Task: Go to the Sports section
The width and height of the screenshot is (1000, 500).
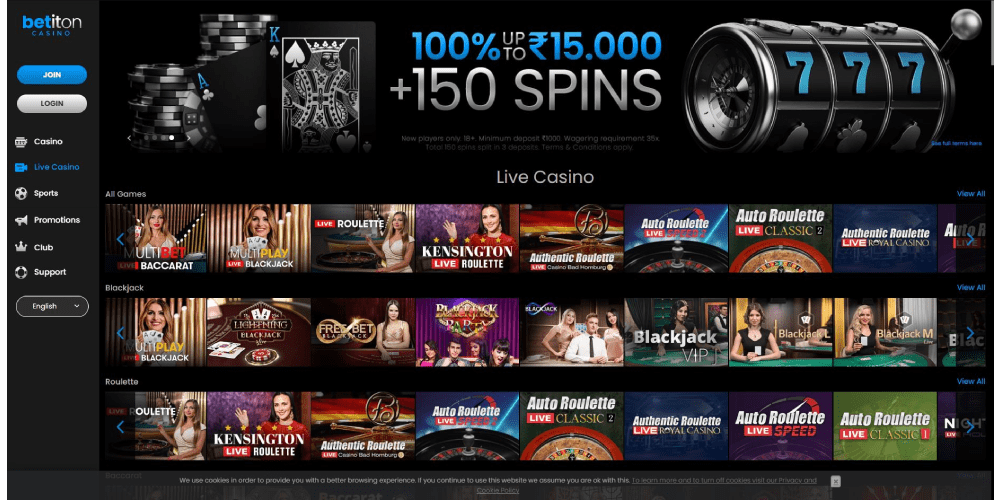Action: pos(46,193)
